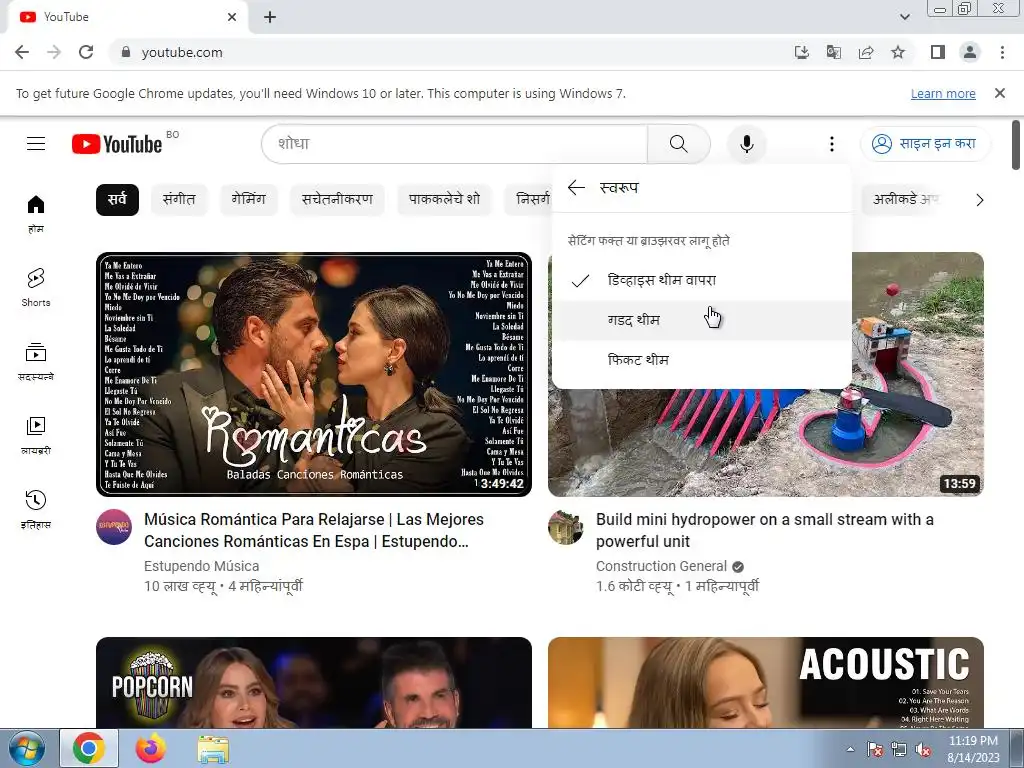
Task: Go to Home in sidebar
Action: [36, 214]
